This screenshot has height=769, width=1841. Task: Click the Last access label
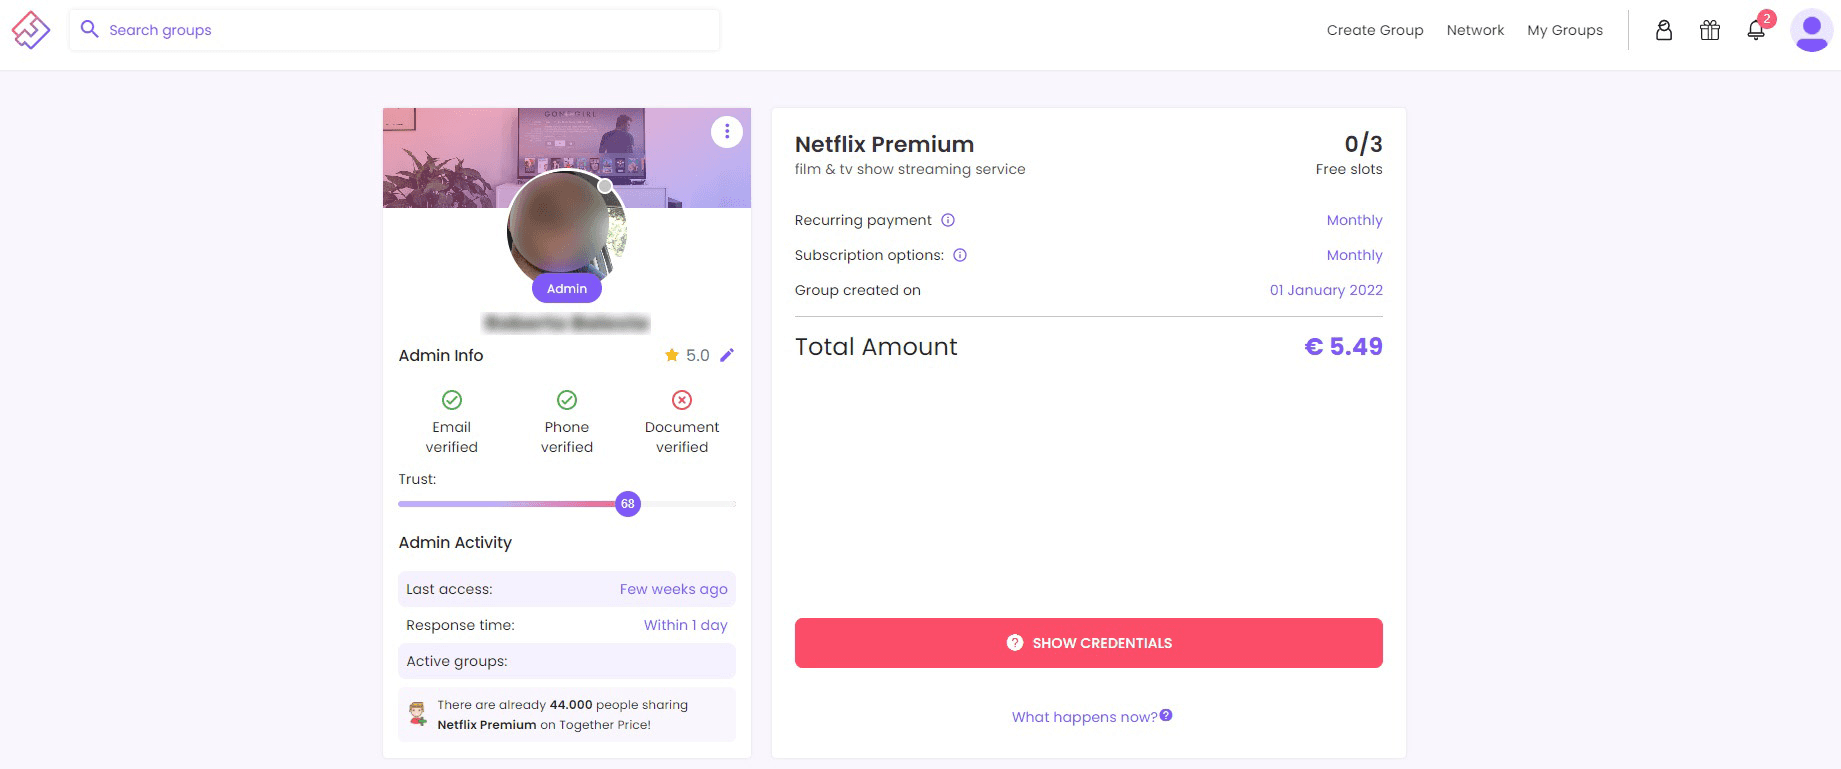click(449, 589)
